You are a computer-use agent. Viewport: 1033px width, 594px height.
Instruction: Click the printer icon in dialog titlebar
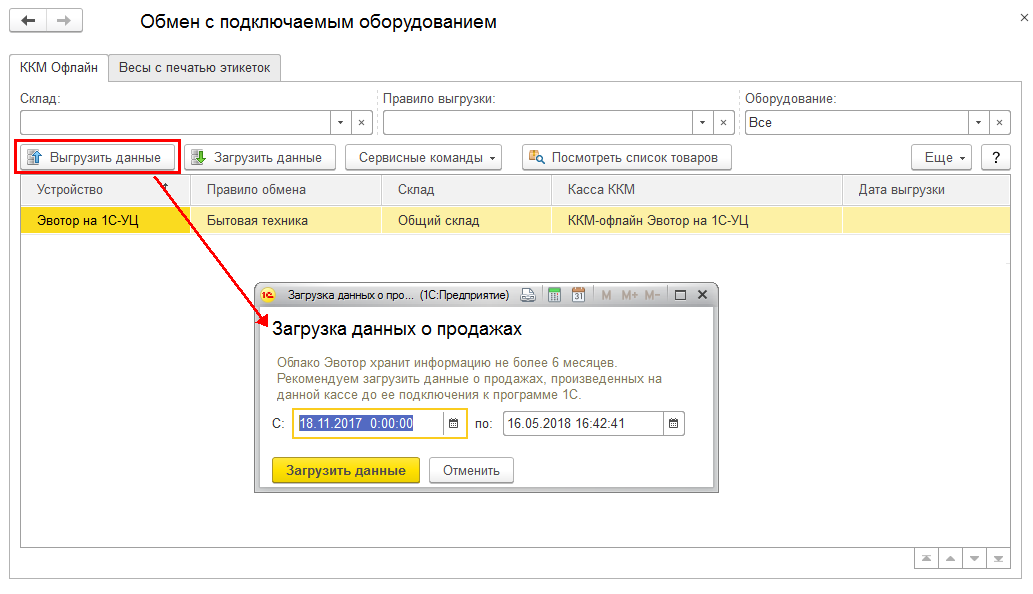[x=528, y=295]
